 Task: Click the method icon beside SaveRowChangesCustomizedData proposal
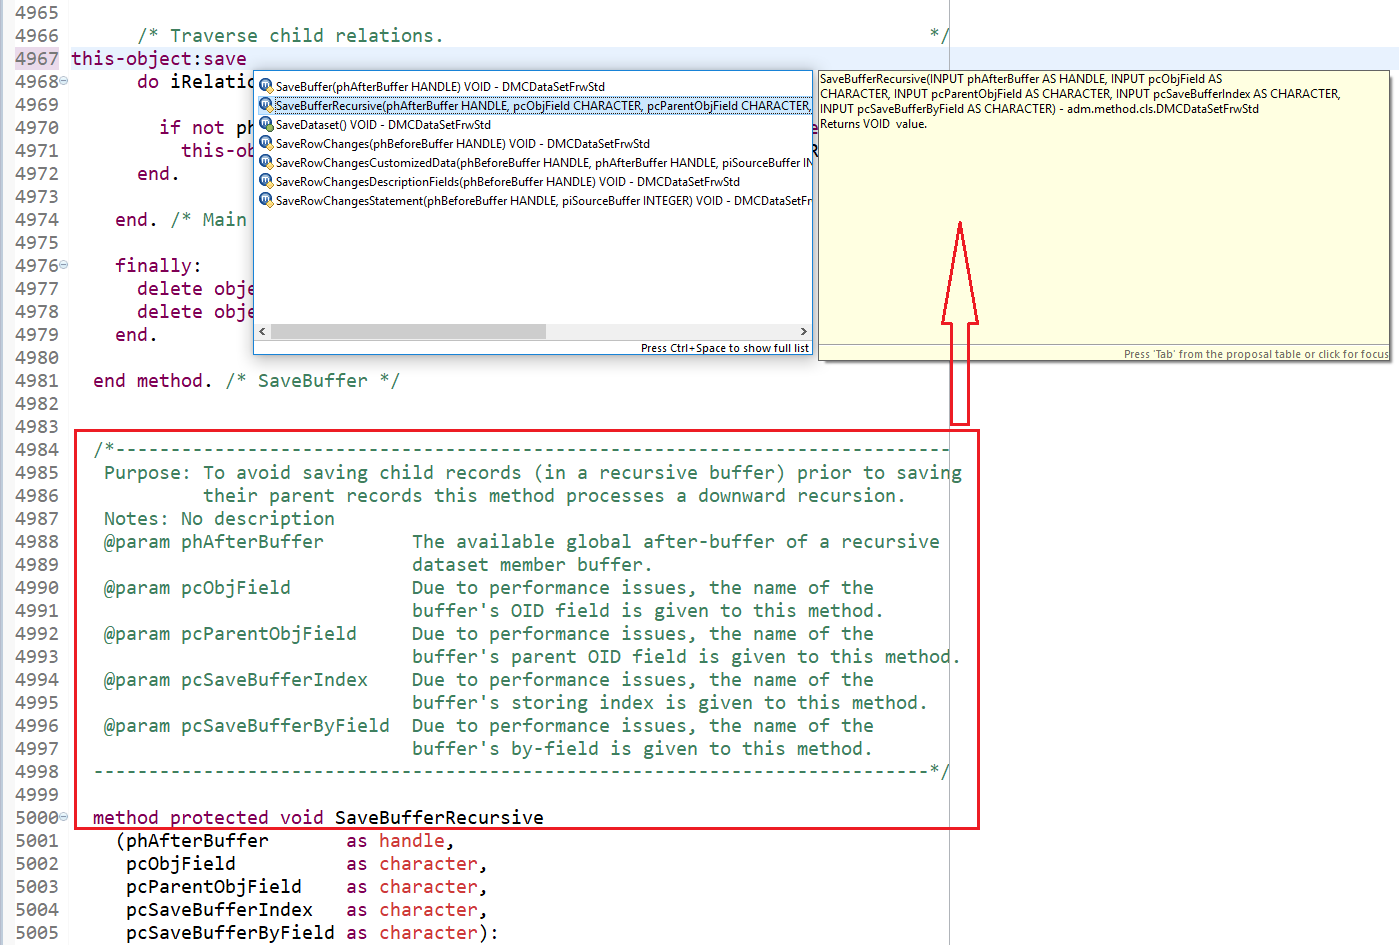[x=266, y=162]
